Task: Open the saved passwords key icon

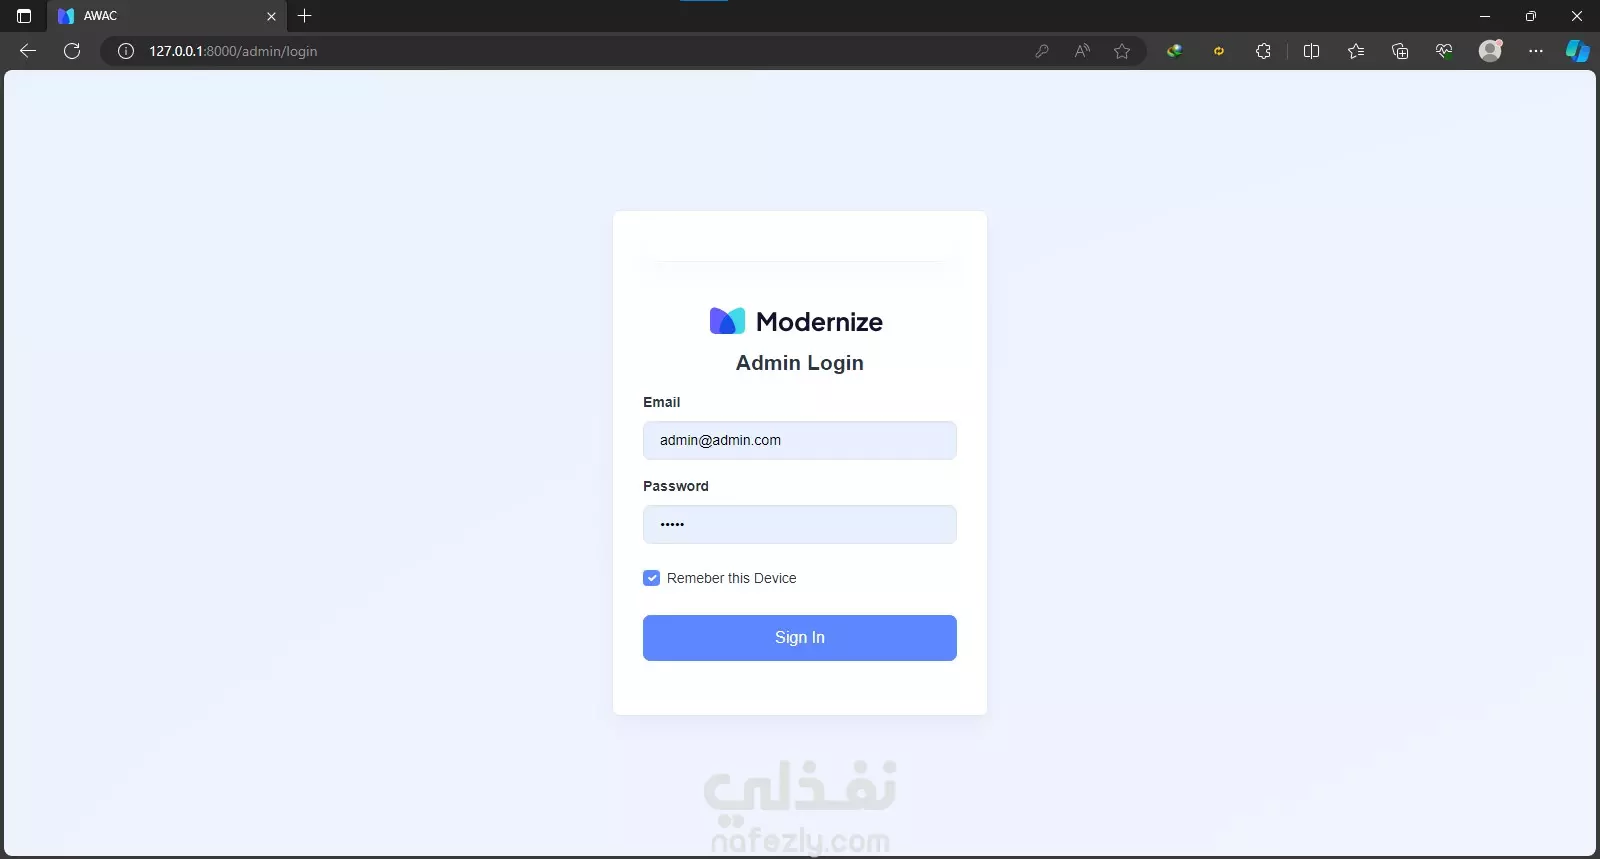Action: 1042,51
